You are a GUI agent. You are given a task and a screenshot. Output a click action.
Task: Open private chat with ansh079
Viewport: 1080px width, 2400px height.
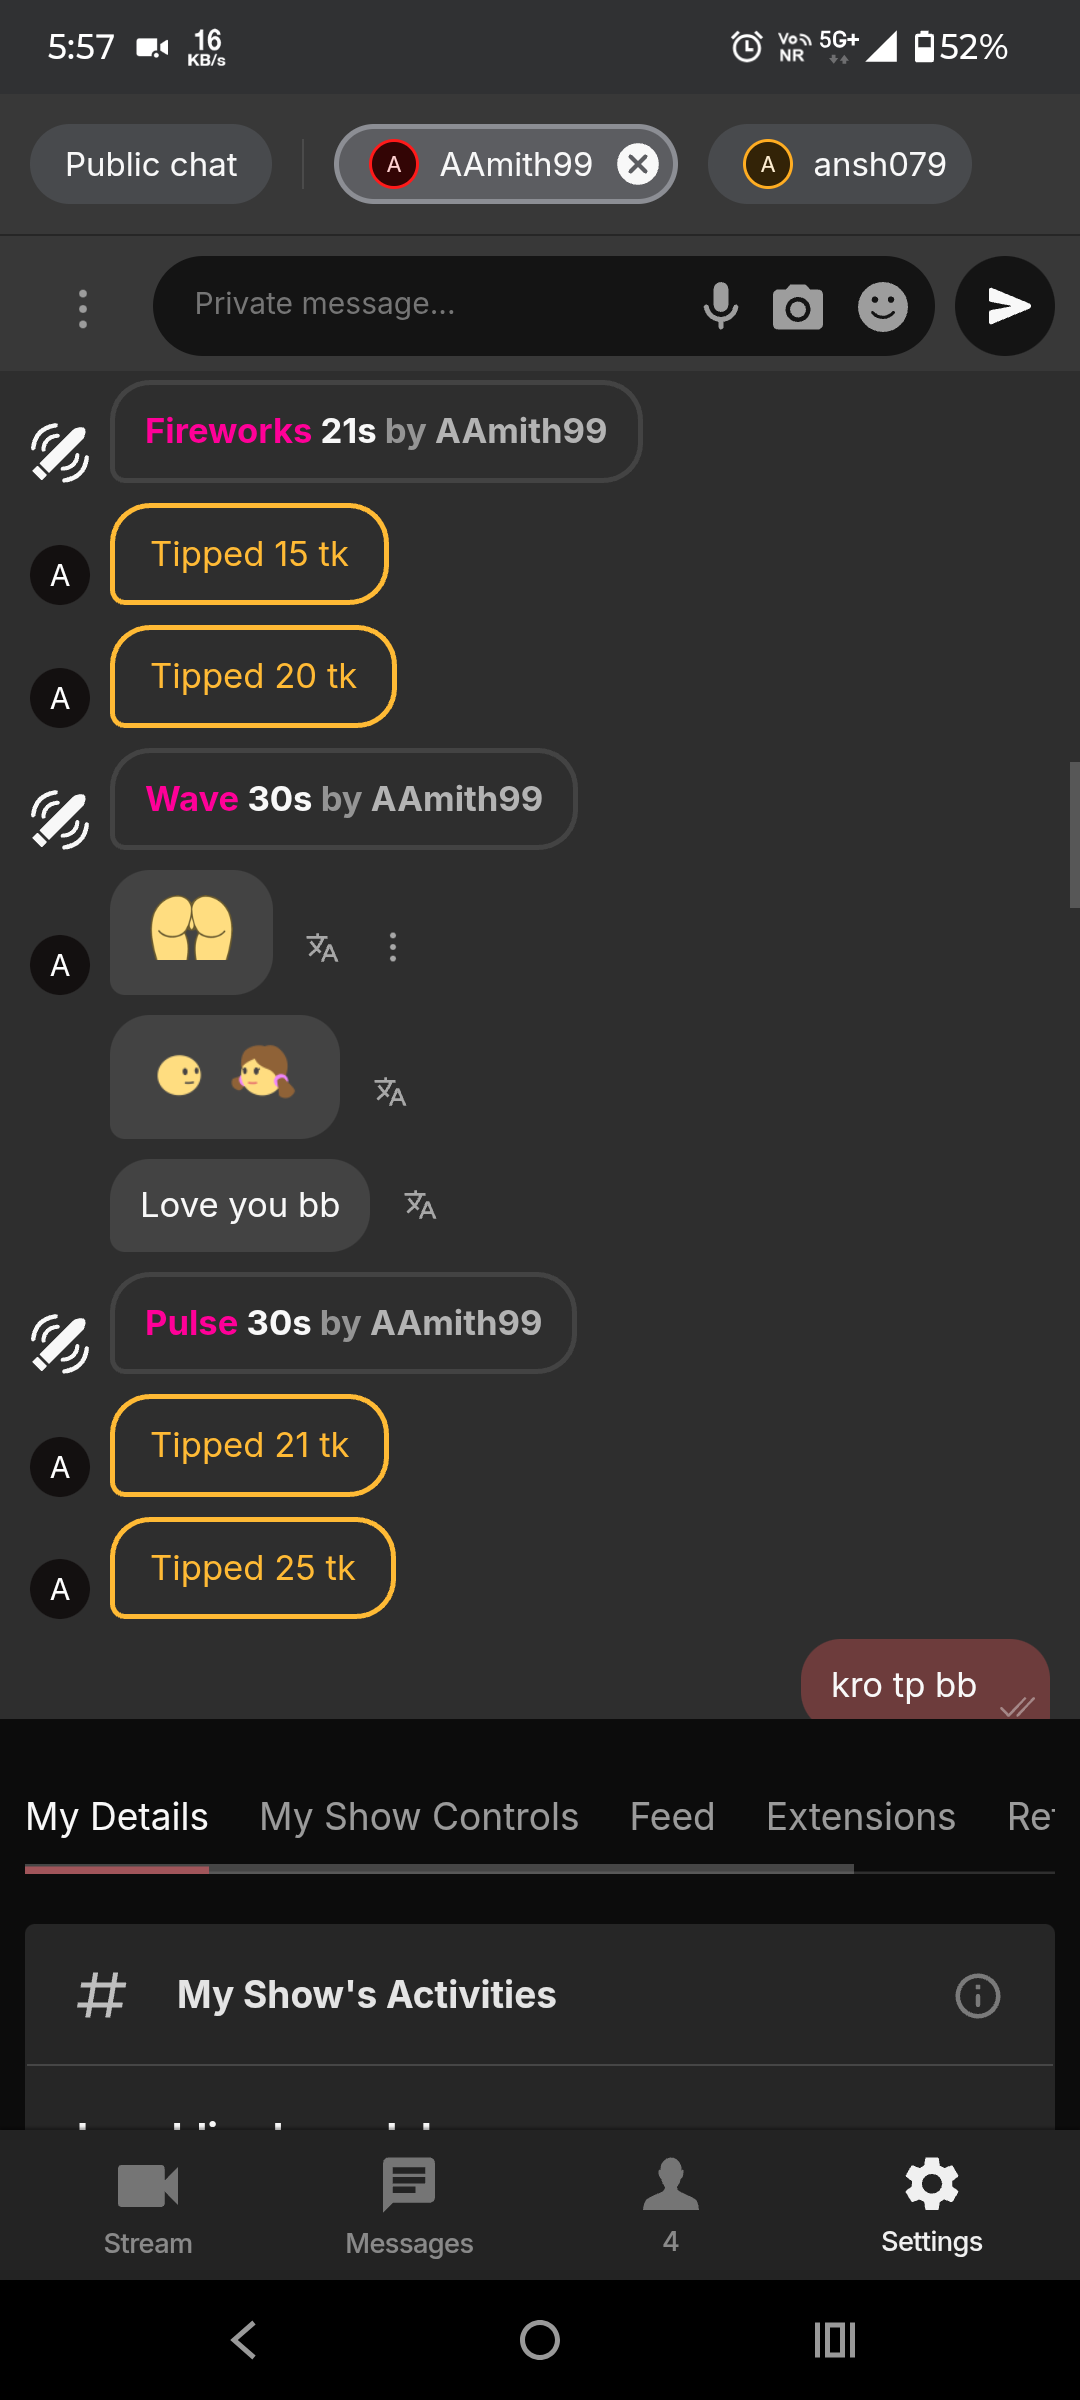pyautogui.click(x=840, y=164)
